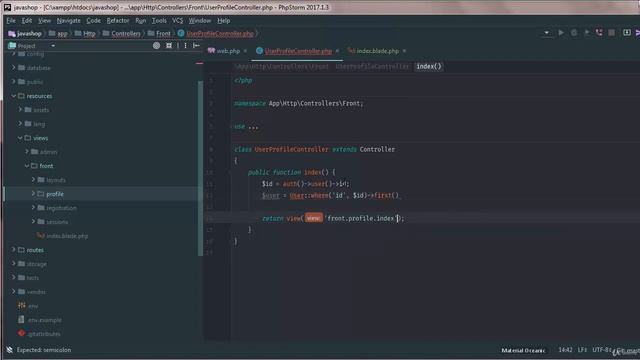Image resolution: width=640 pixels, height=360 pixels.
Task: Collapse the views folder
Action: pyautogui.click(x=20, y=138)
